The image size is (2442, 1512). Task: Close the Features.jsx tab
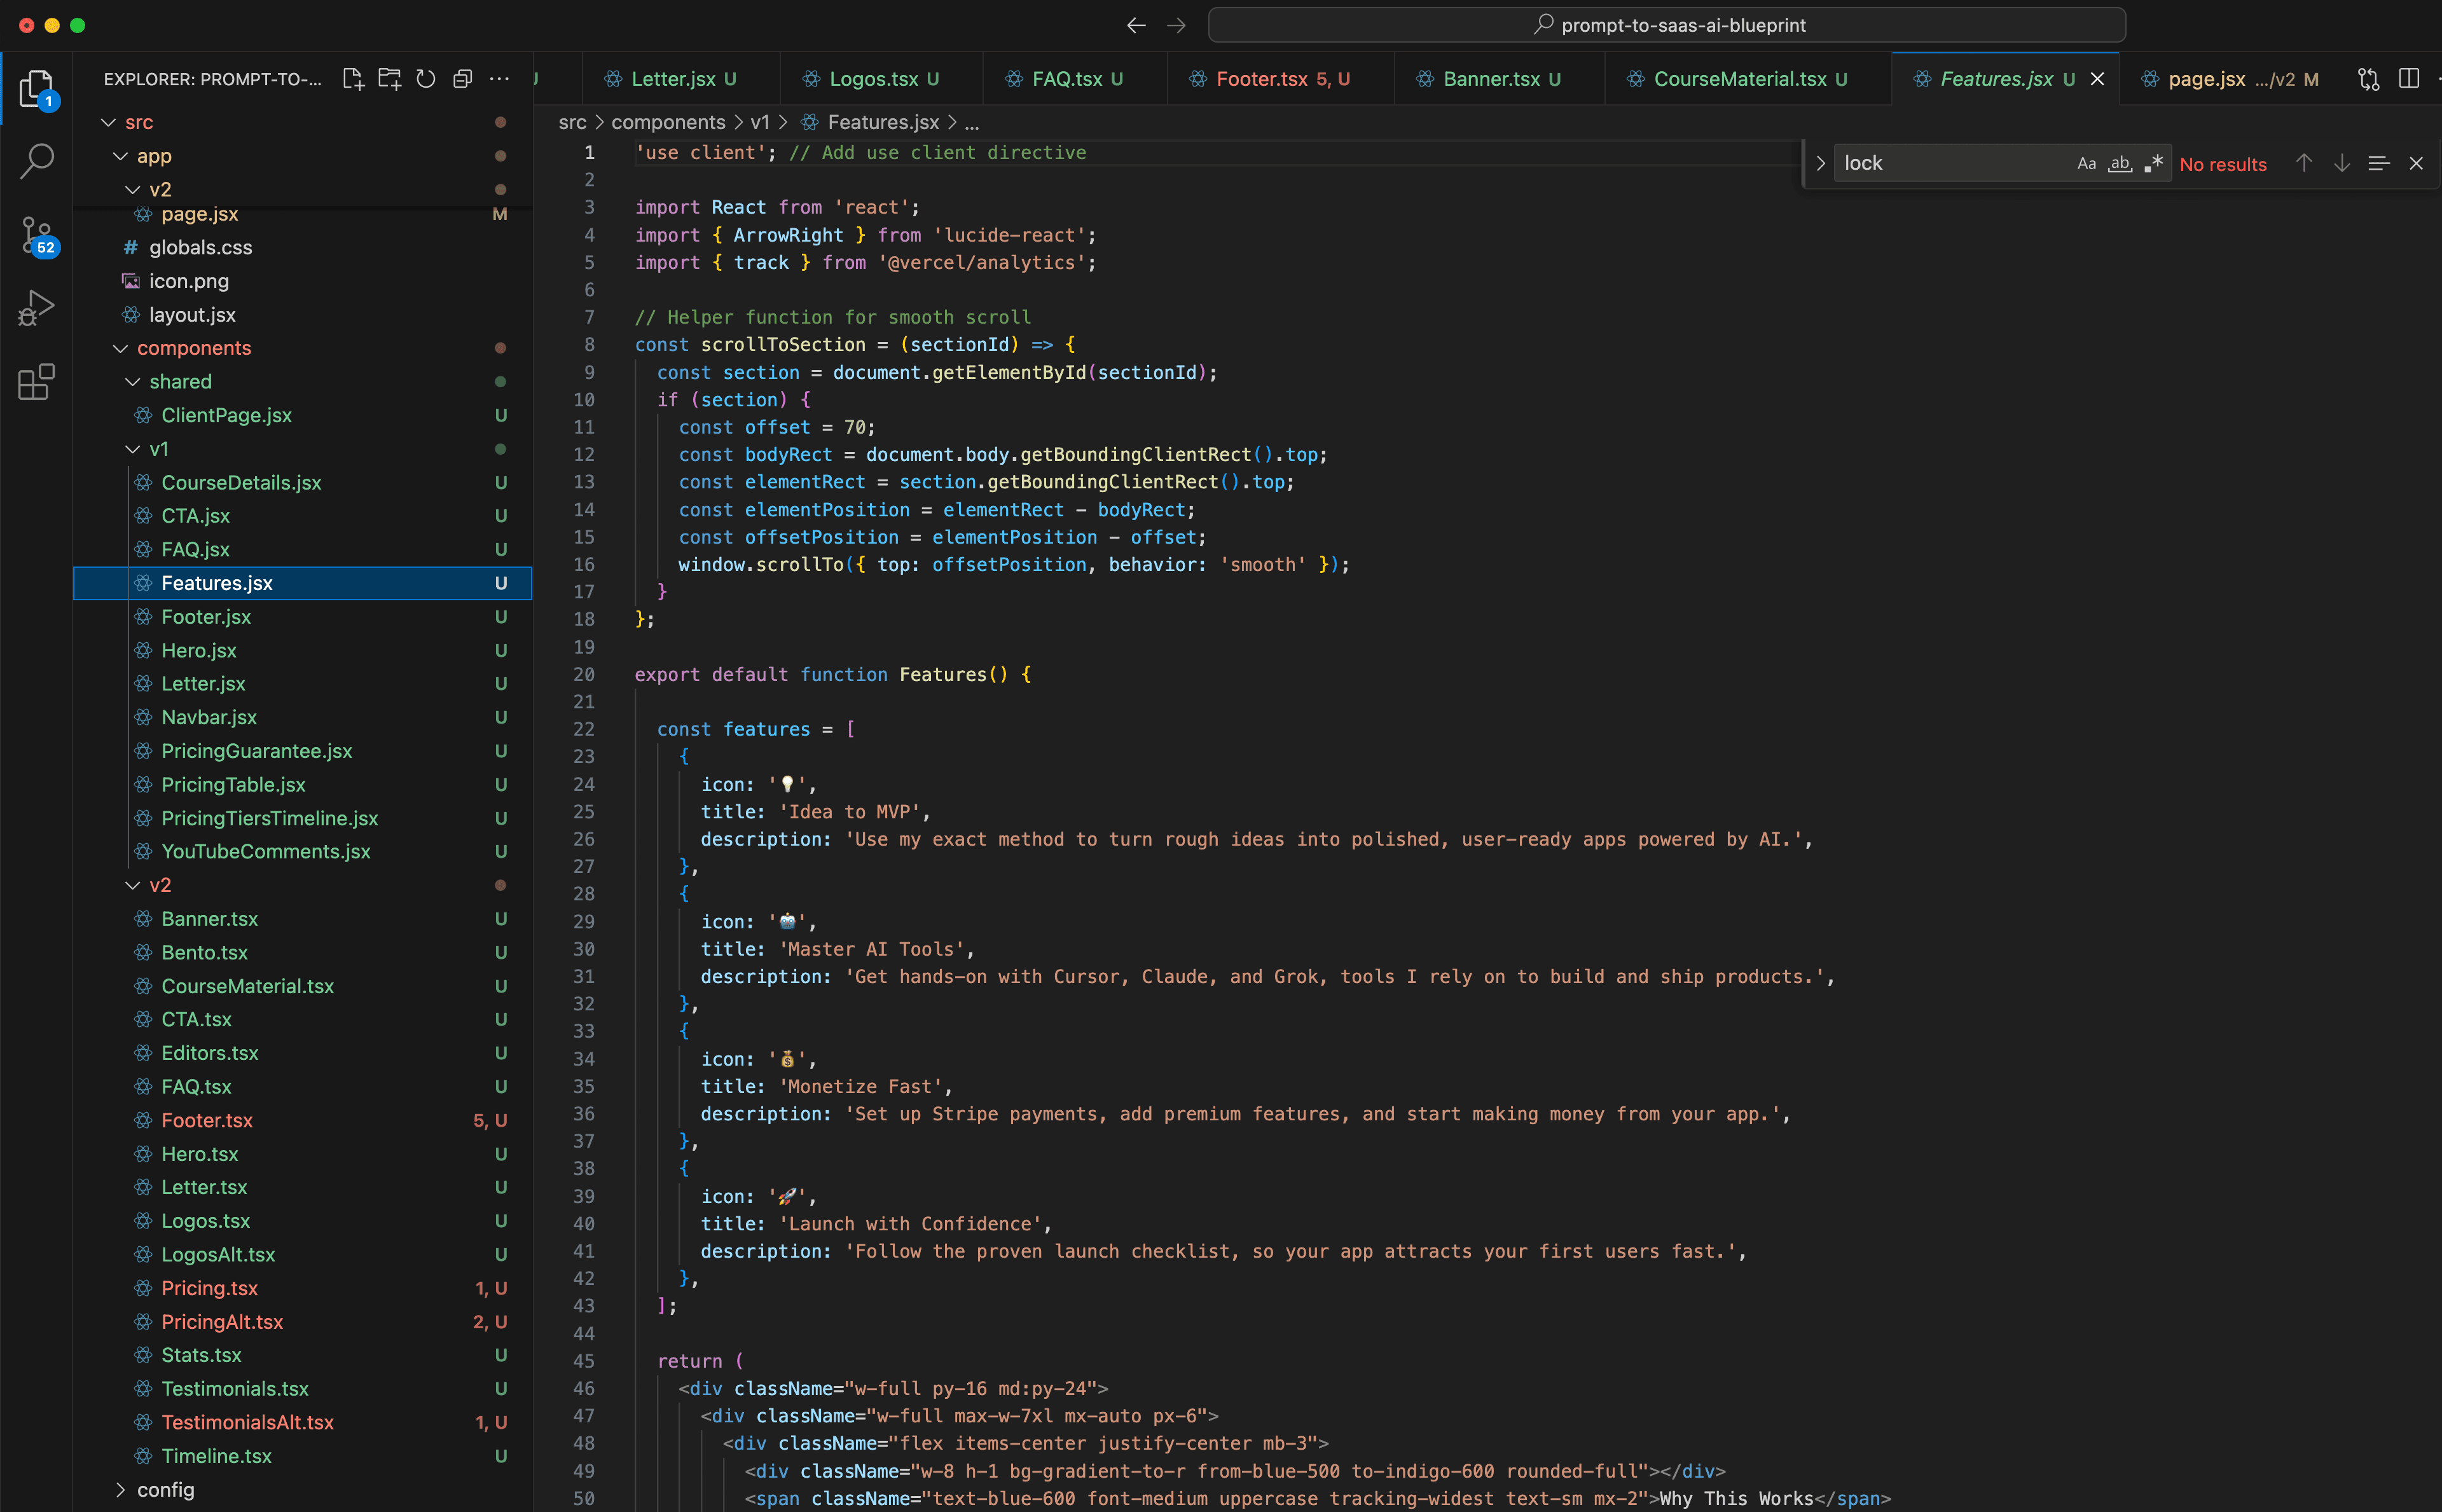(x=2098, y=79)
